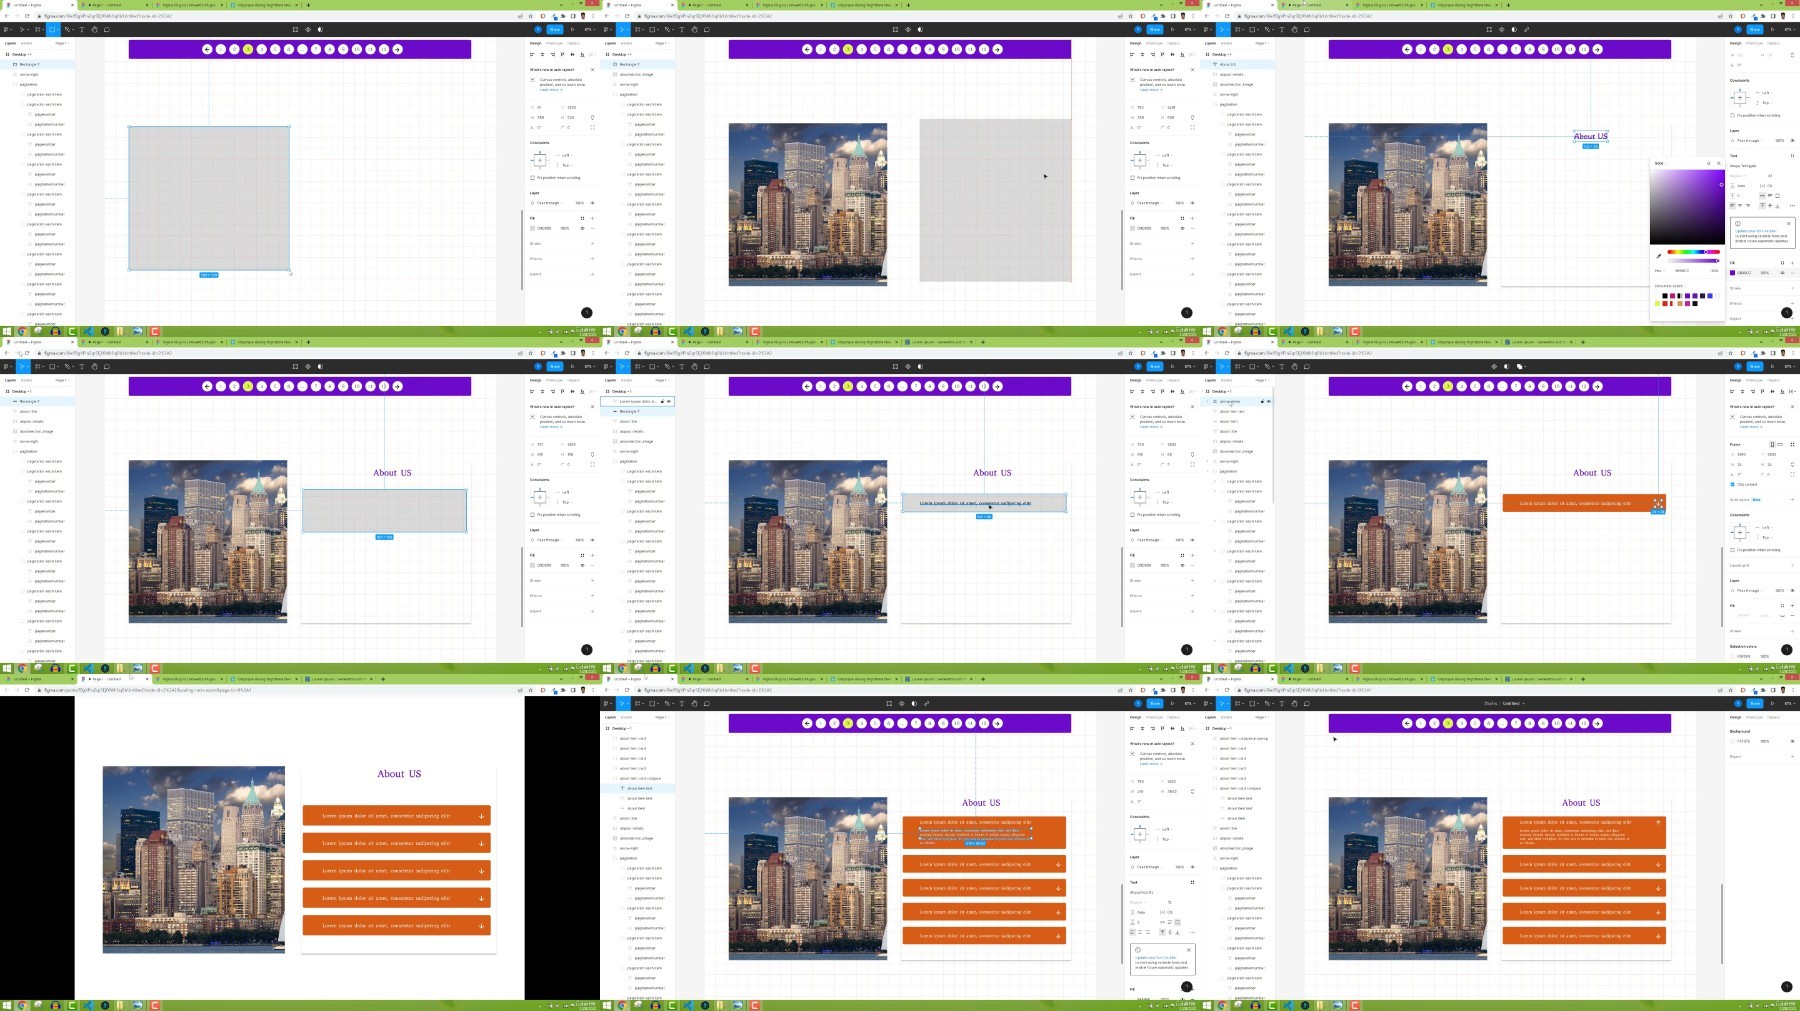Open the Solid fill type dropdown in color picker
This screenshot has height=1011, width=1800.
[1659, 163]
